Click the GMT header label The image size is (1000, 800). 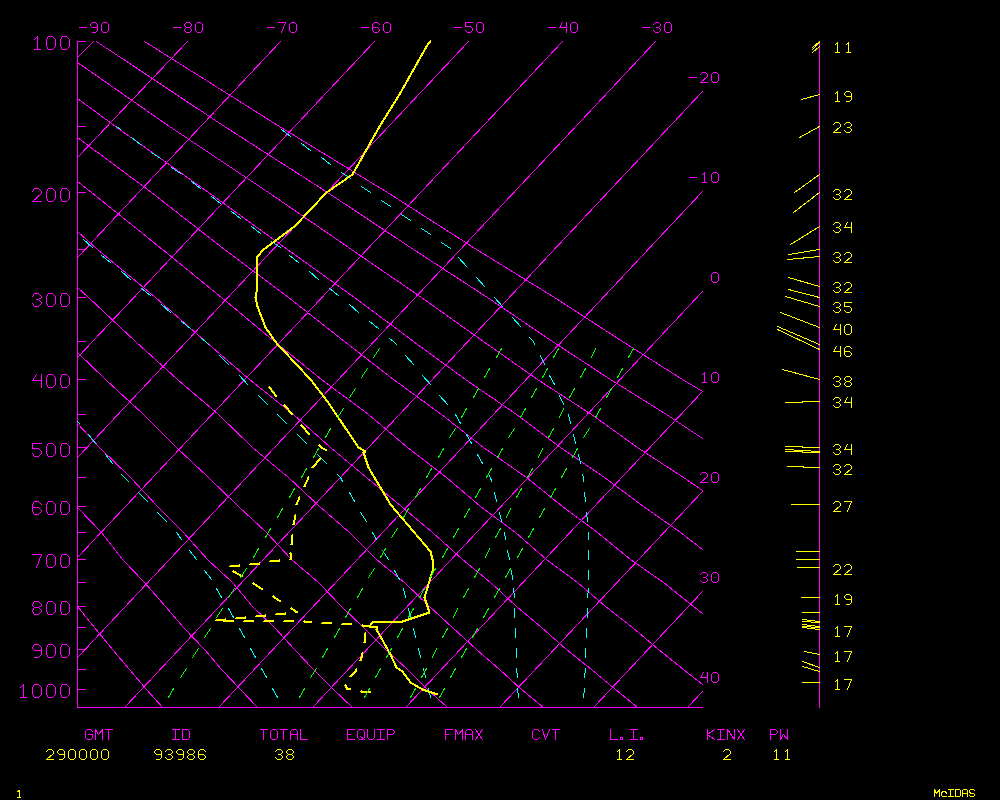click(99, 735)
